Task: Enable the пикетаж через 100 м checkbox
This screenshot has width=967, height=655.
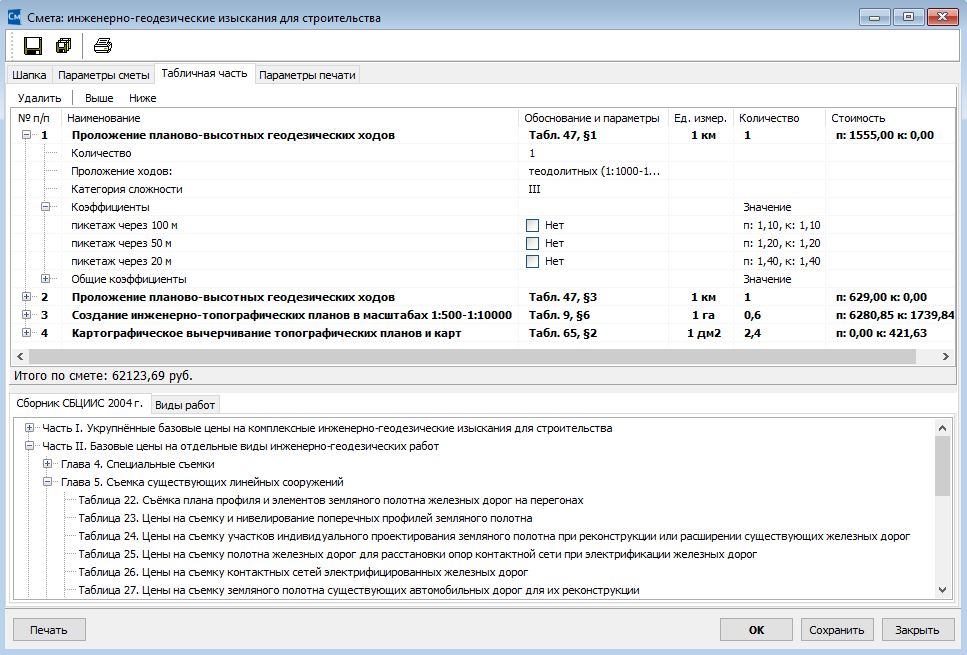Action: (x=532, y=226)
